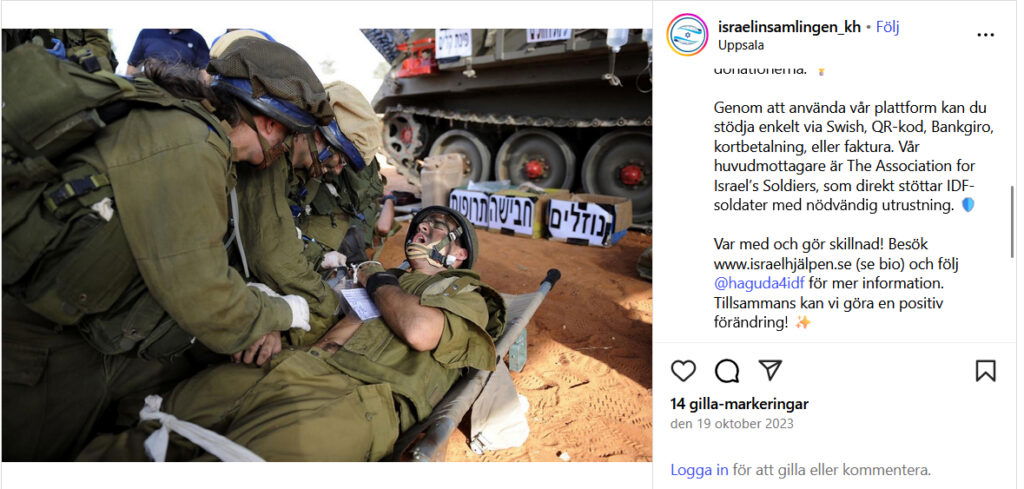Click the Följ link to follow the account

pyautogui.click(x=888, y=27)
